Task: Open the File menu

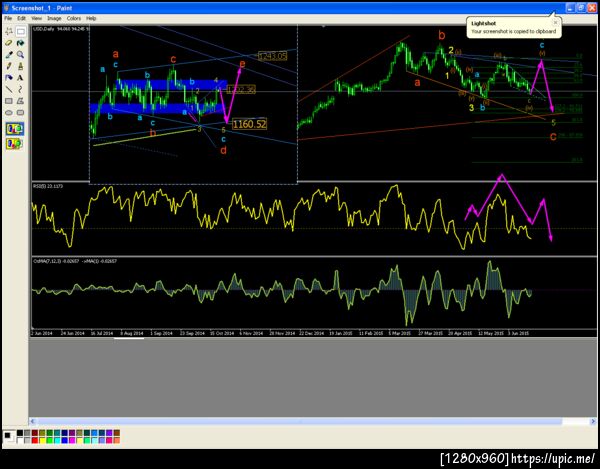Action: click(8, 18)
